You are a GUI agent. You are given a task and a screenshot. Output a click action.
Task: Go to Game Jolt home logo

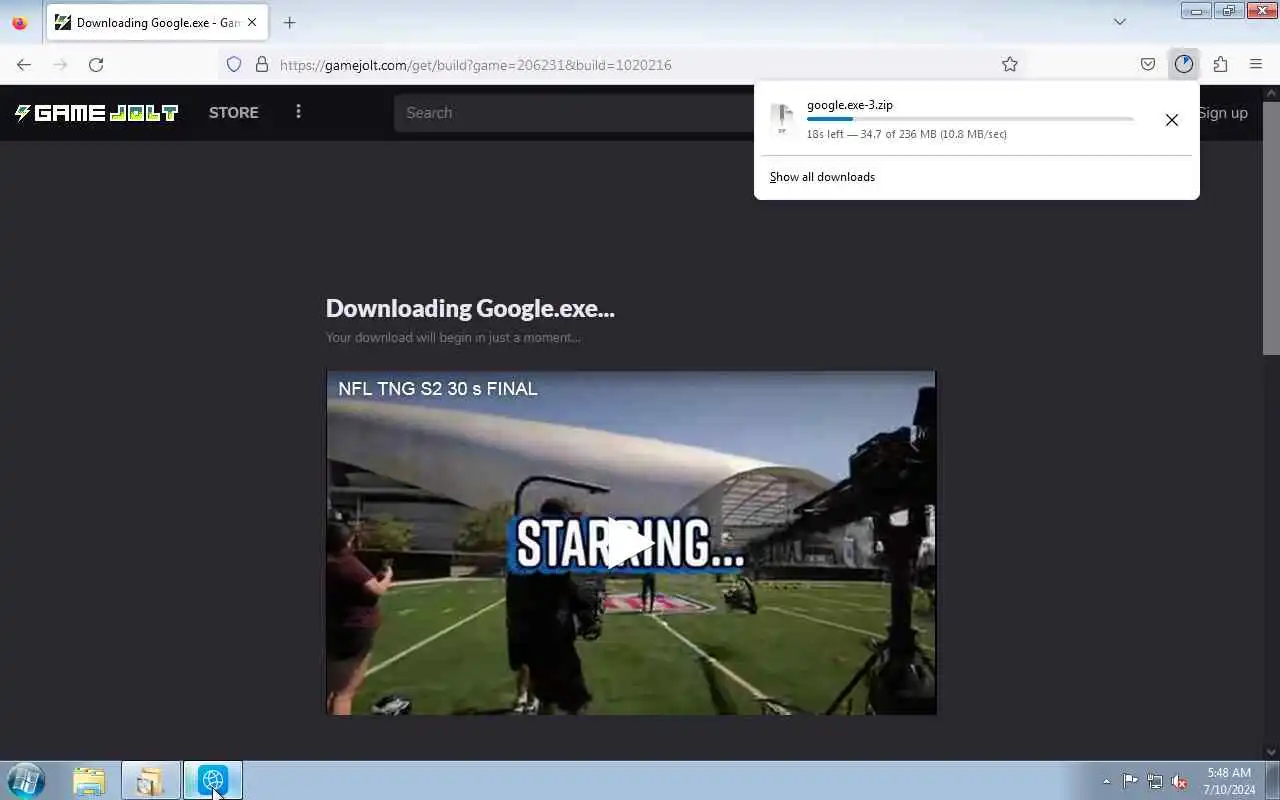tap(97, 113)
